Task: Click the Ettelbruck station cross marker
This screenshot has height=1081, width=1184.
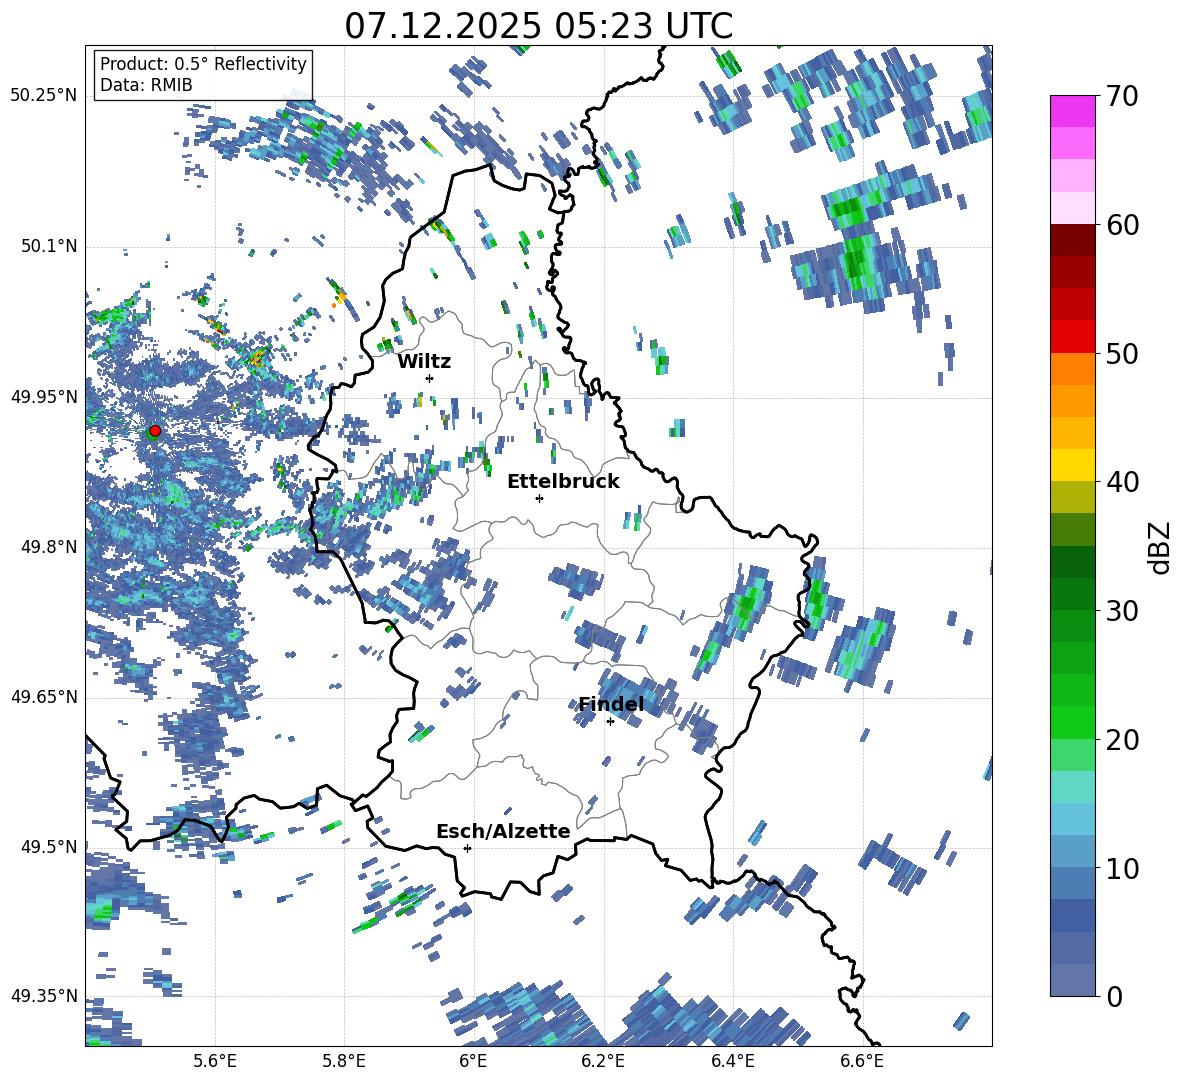Action: (539, 498)
